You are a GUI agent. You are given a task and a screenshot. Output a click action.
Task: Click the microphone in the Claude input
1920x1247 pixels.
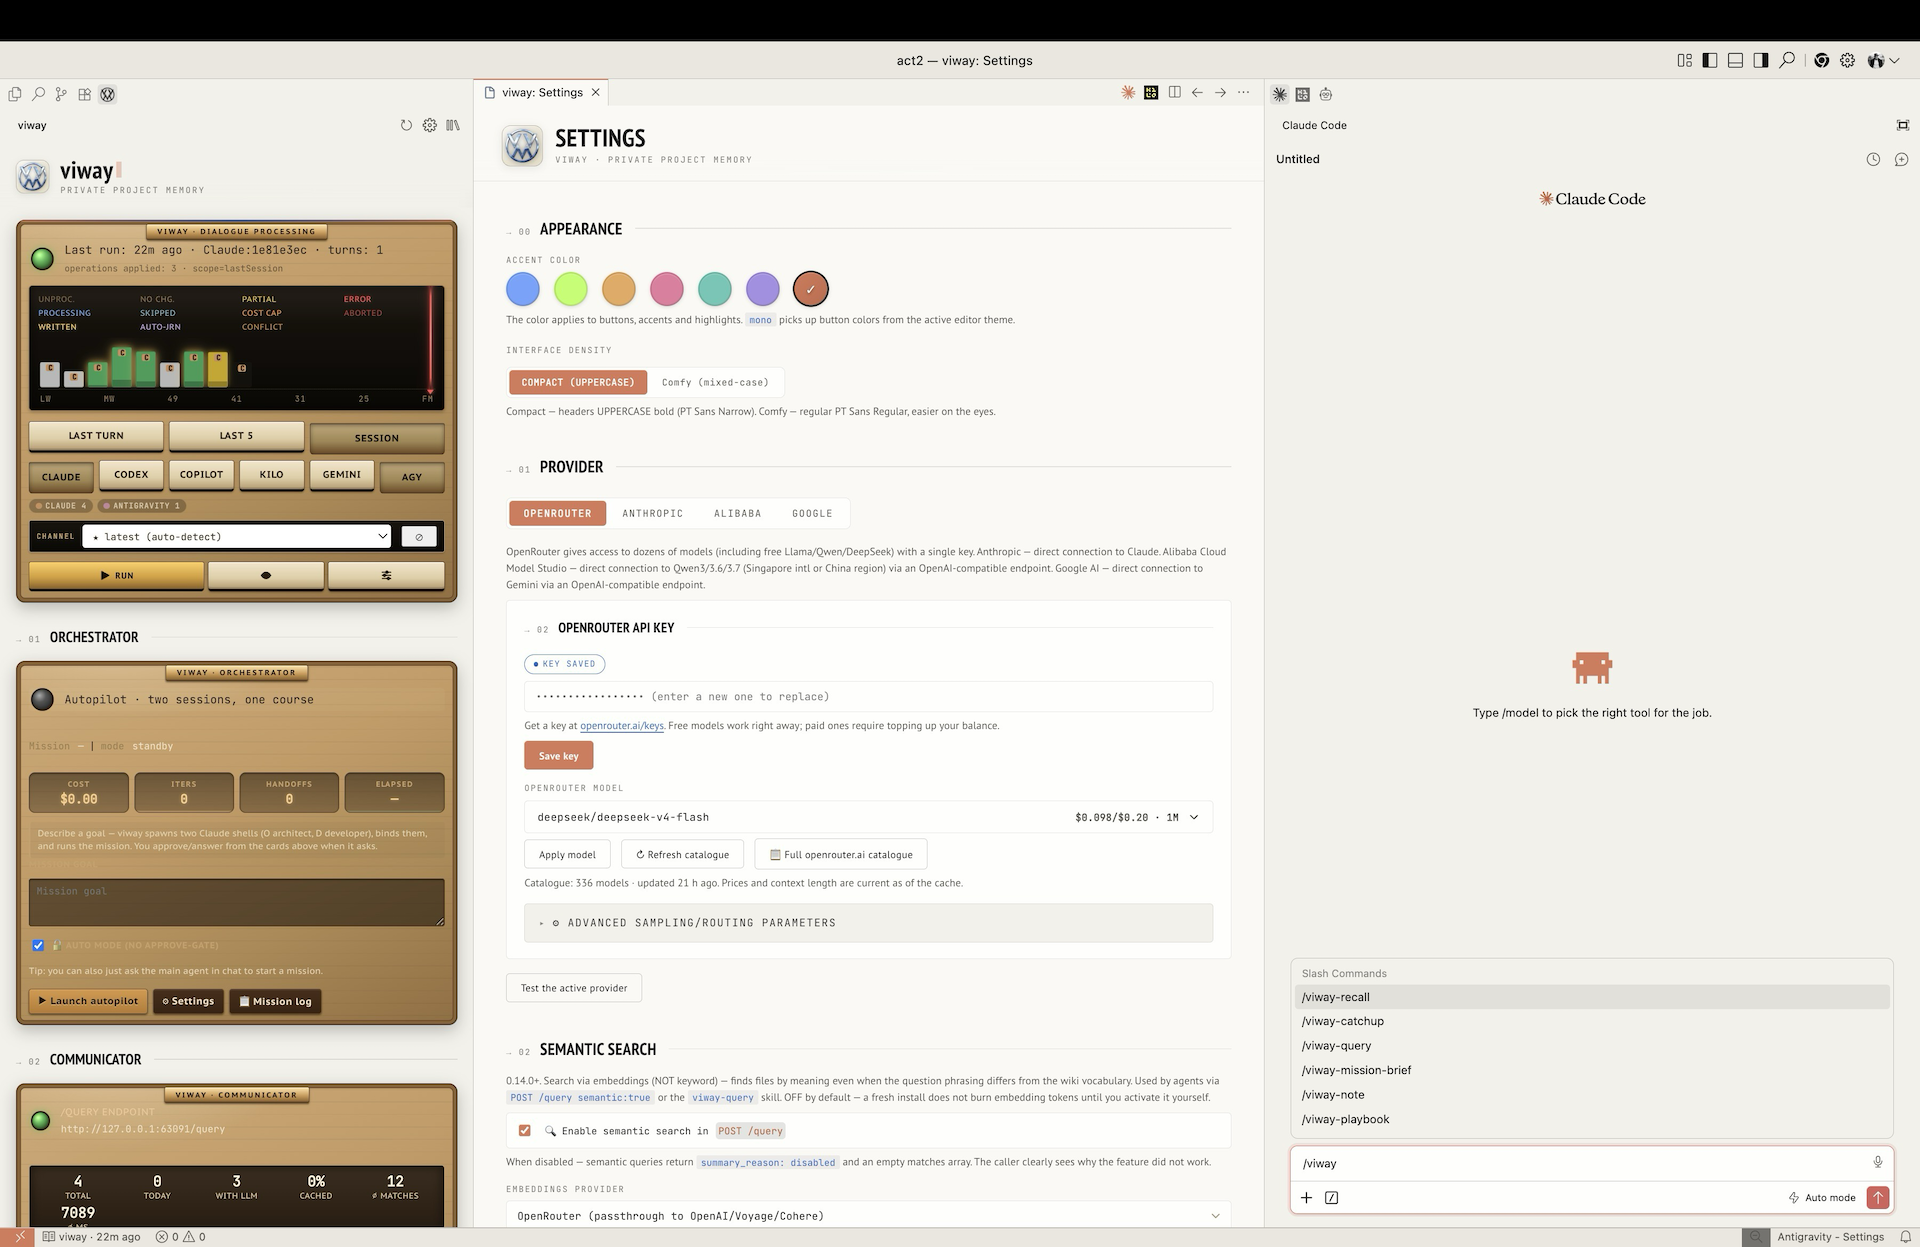click(x=1877, y=1162)
